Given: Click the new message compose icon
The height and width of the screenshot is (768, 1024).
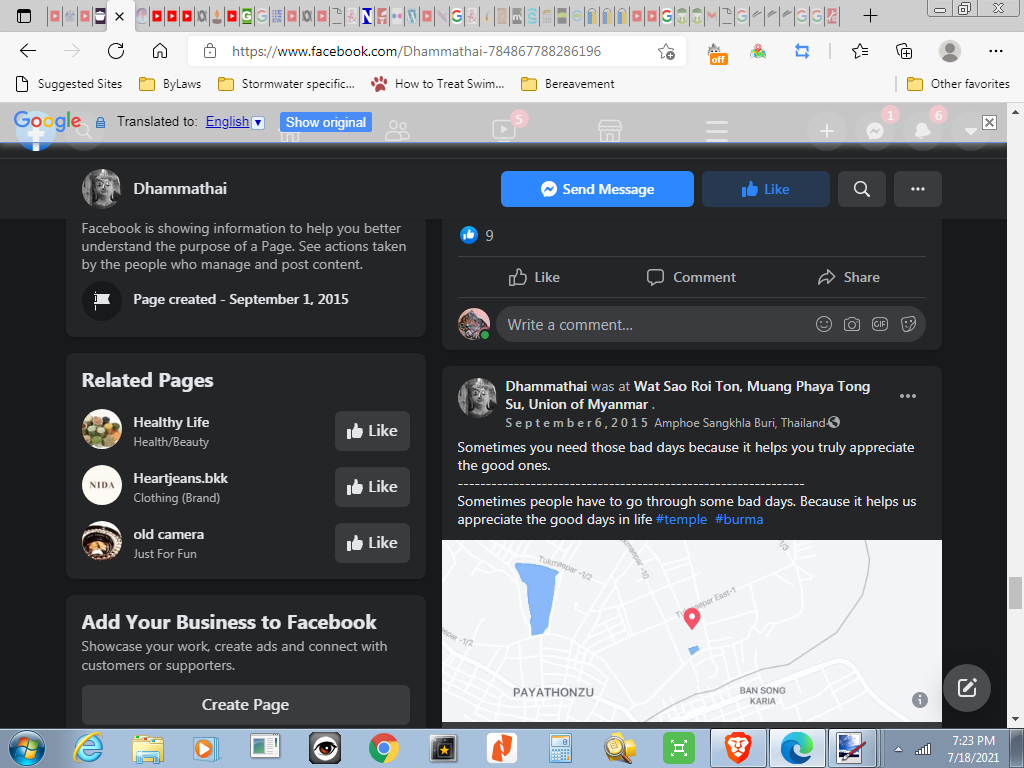Looking at the screenshot, I should coord(967,688).
